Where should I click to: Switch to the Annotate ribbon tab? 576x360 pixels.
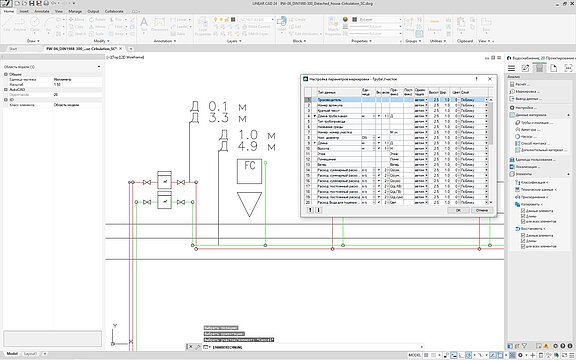tap(42, 11)
